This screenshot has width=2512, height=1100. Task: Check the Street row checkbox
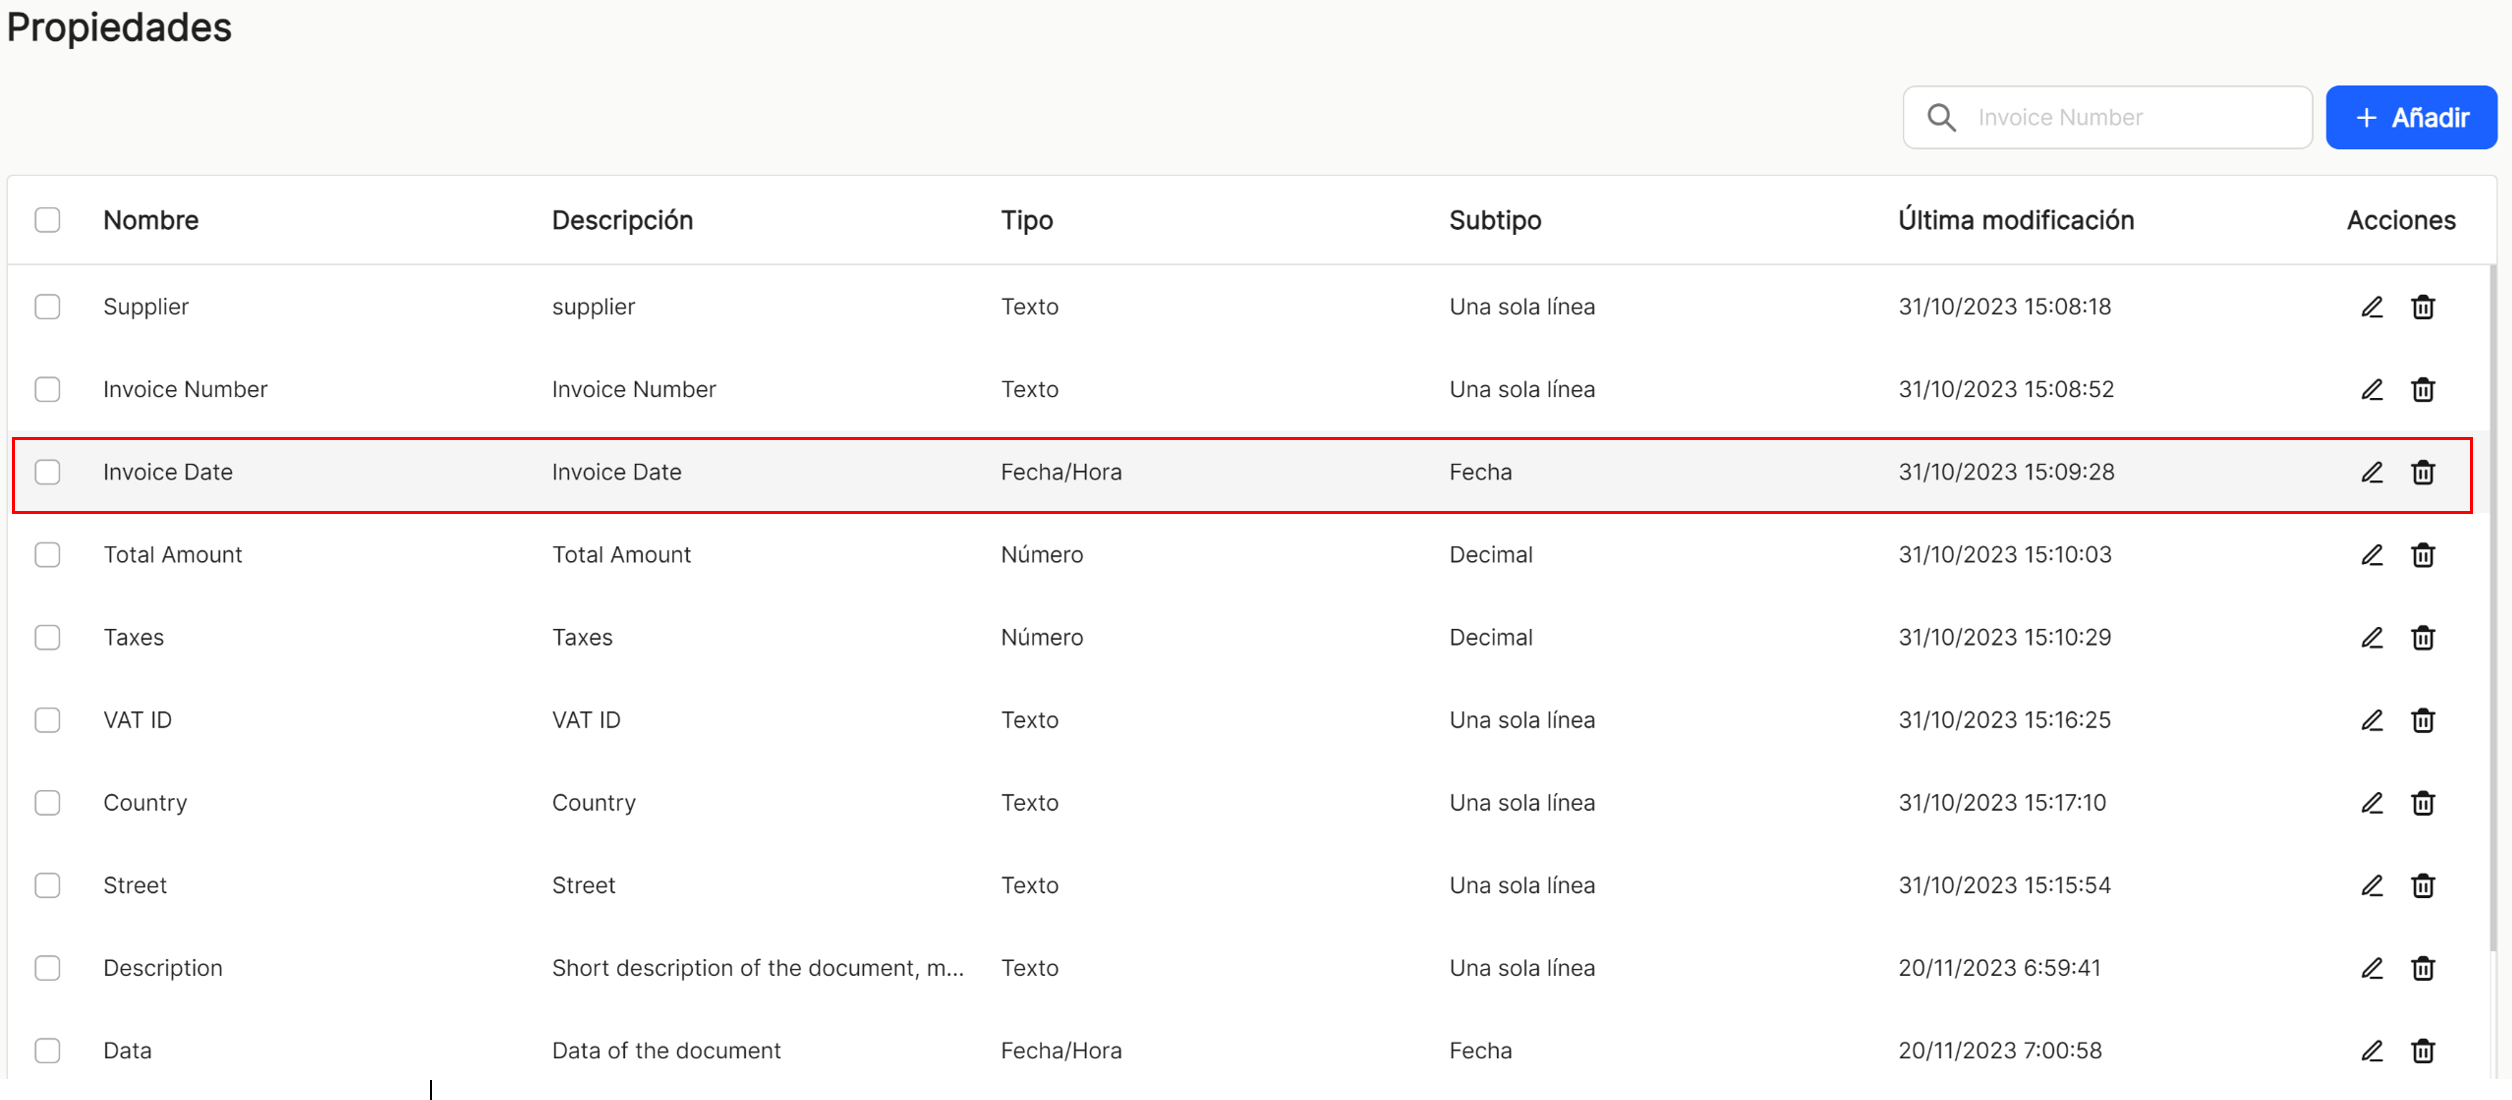(x=47, y=886)
